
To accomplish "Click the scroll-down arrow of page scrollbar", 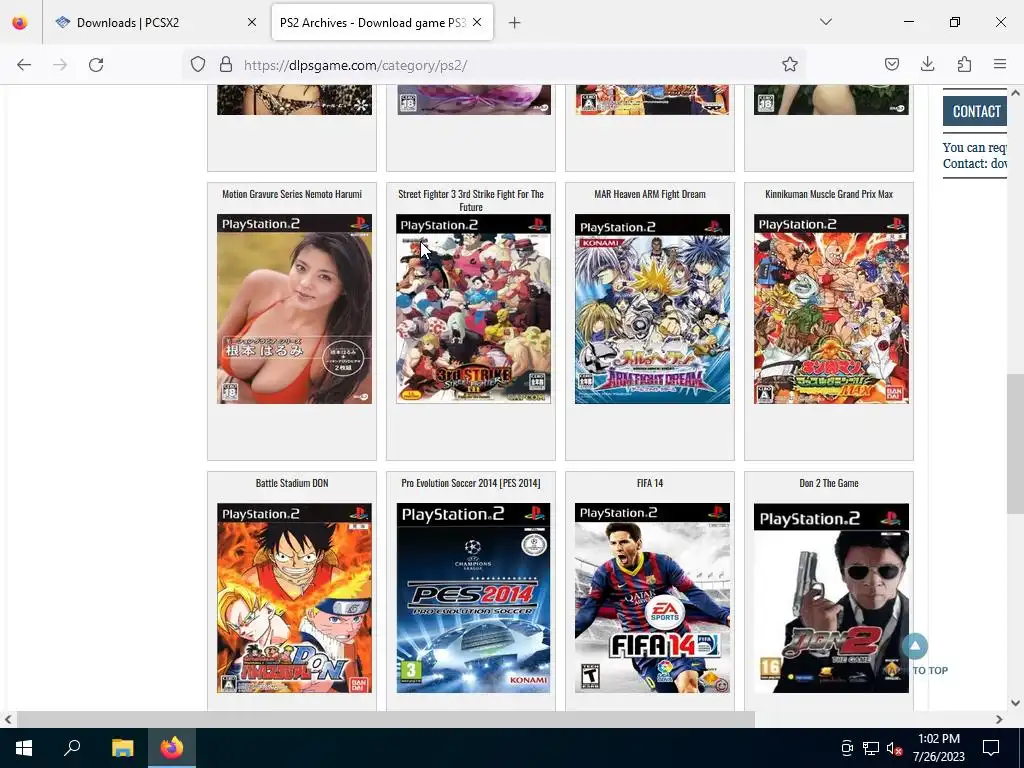I will [1015, 703].
